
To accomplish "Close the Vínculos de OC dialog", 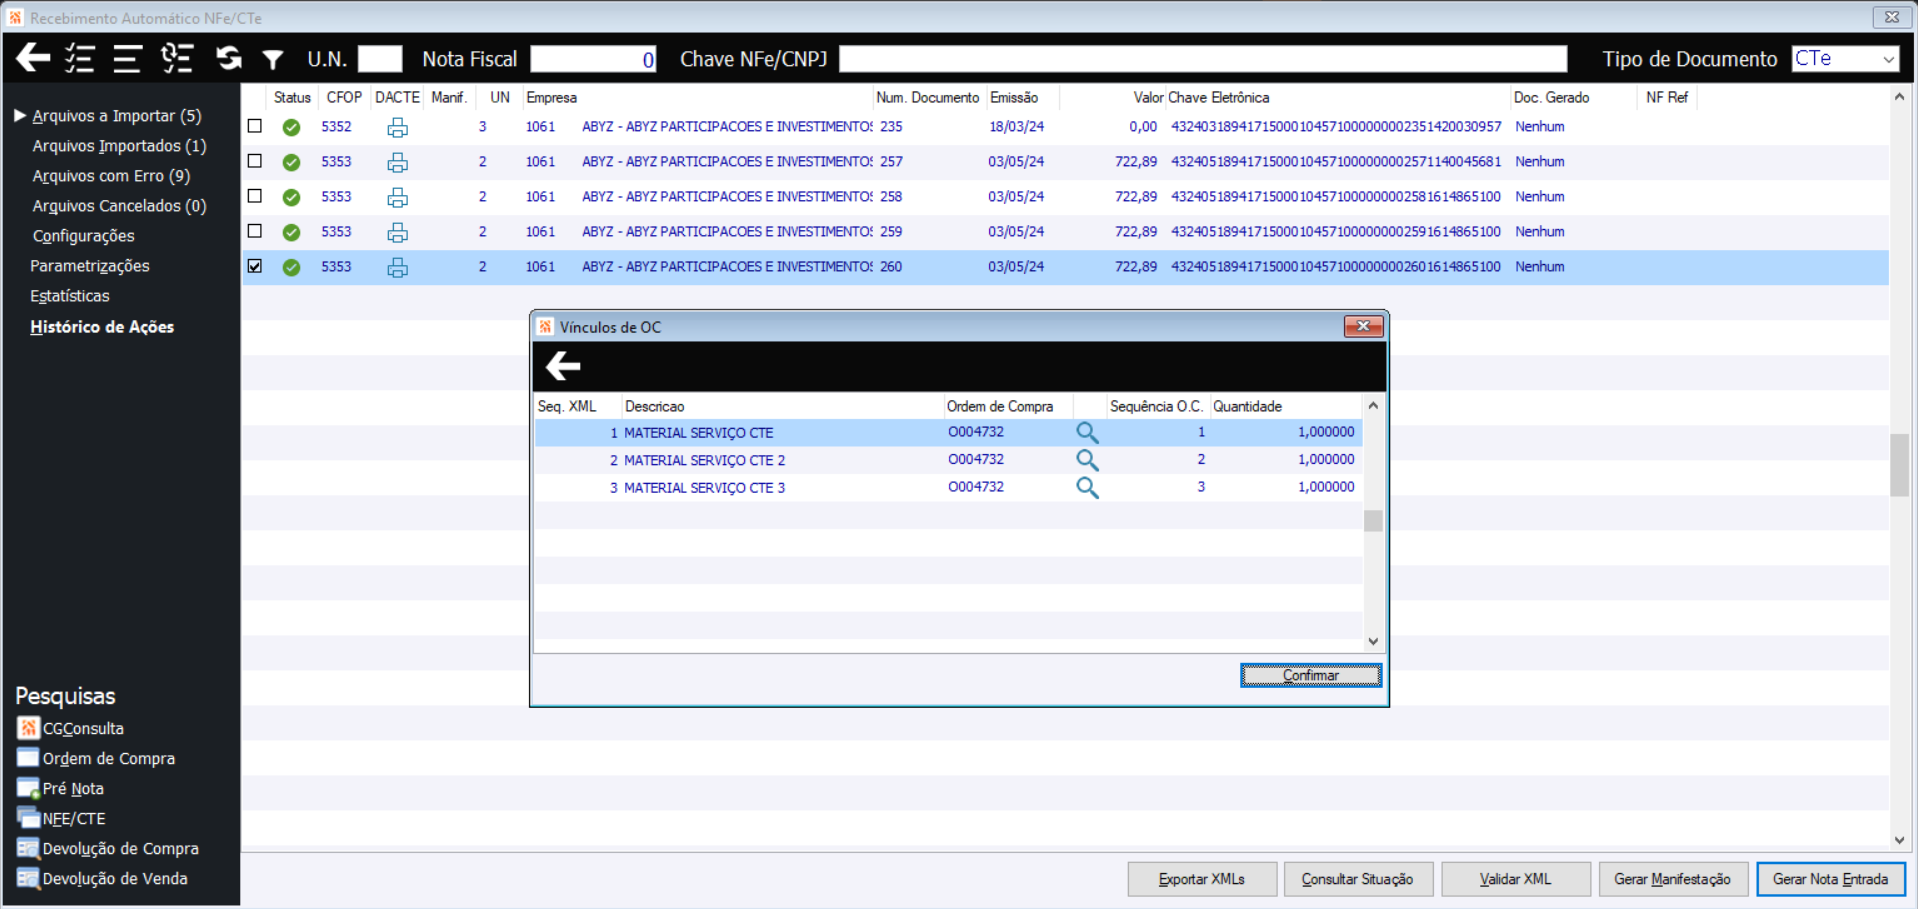I will (1363, 326).
